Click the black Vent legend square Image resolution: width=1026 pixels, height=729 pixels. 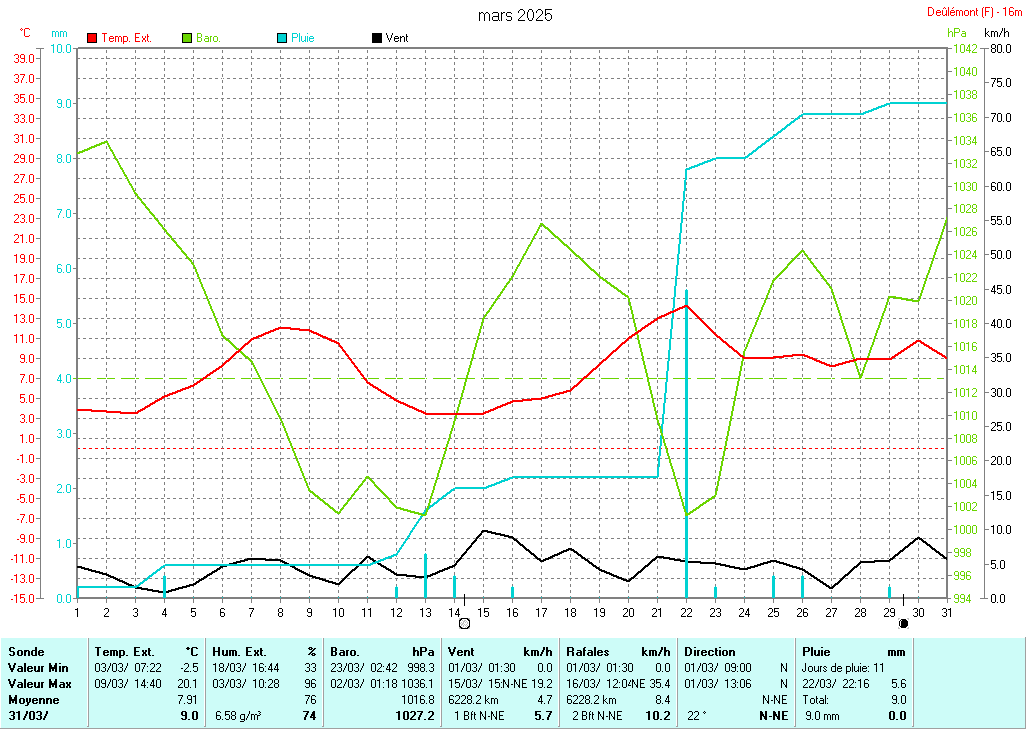click(x=376, y=38)
